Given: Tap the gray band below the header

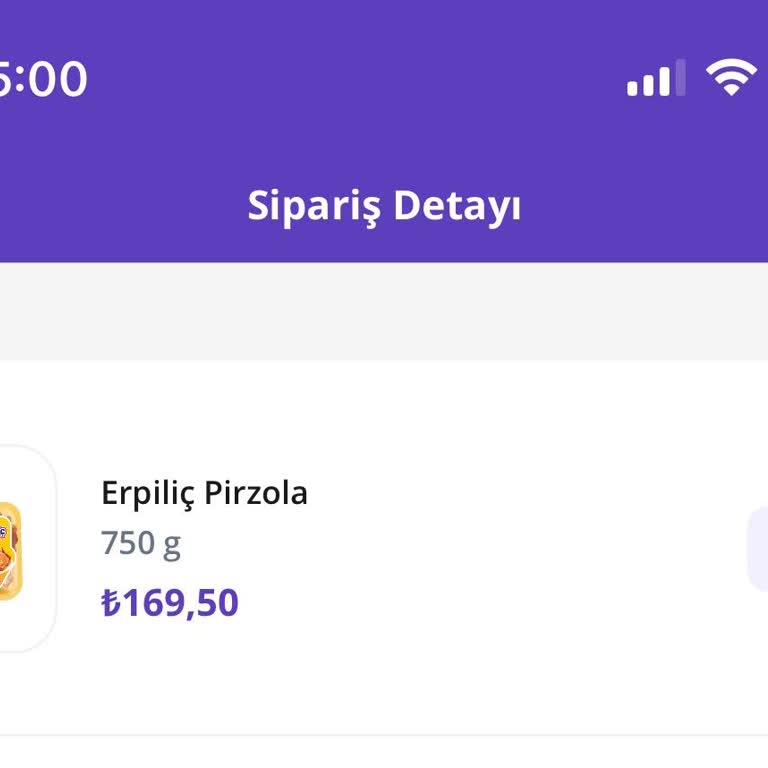Looking at the screenshot, I should coord(384,311).
